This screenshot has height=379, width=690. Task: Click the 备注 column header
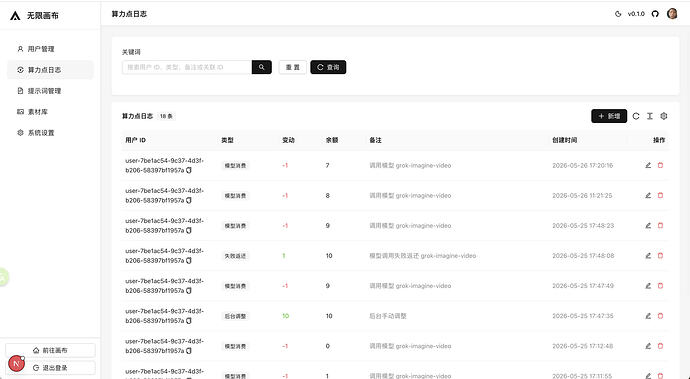coord(375,140)
